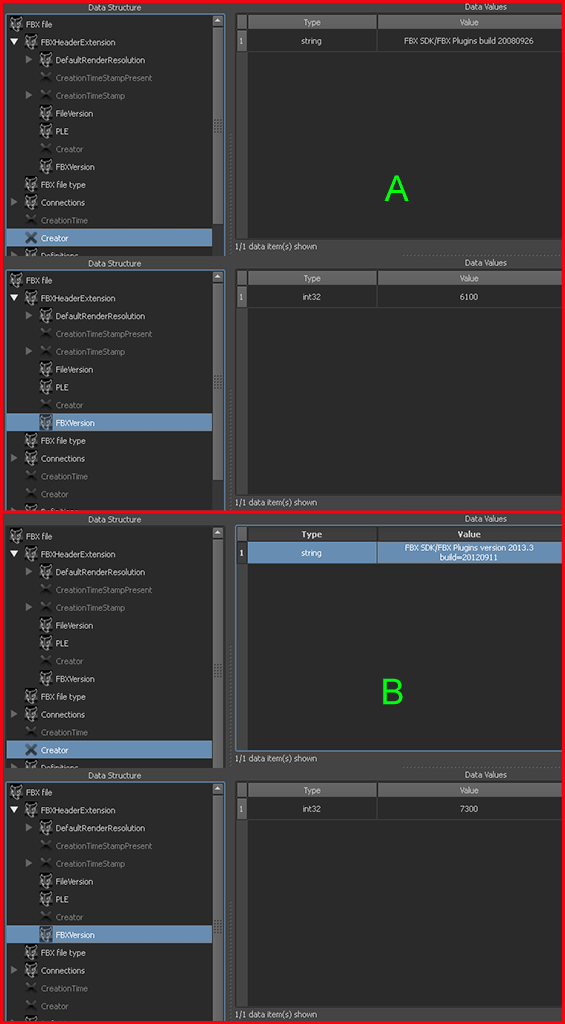565x1024 pixels.
Task: Click the Type column header in panel A
Action: click(x=312, y=22)
